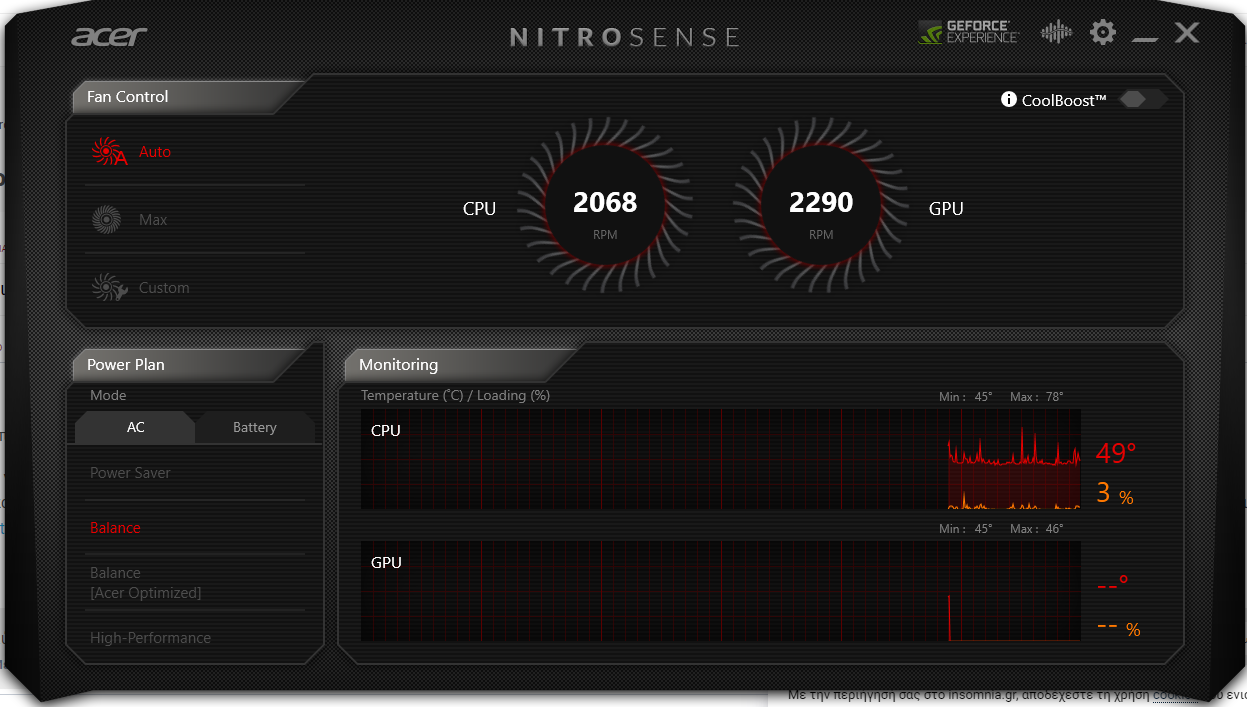The image size is (1247, 707).
Task: Click 'Temperature (°C) / Loading (%)' label
Action: [455, 396]
